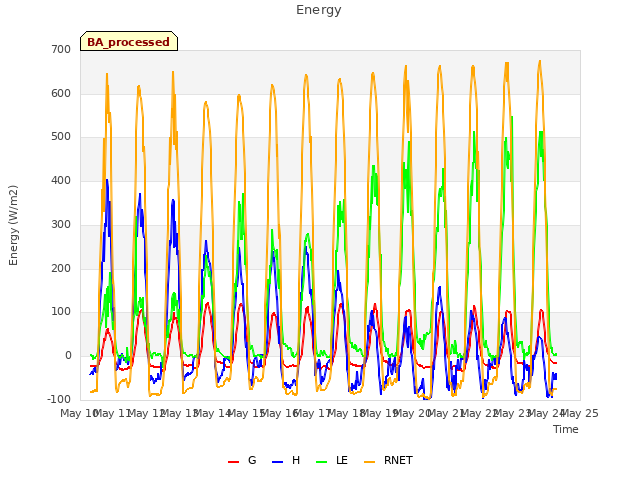Image resolution: width=640 pixels, height=480 pixels.
Task: Click the legend label 'RNET'
Action: point(398,460)
